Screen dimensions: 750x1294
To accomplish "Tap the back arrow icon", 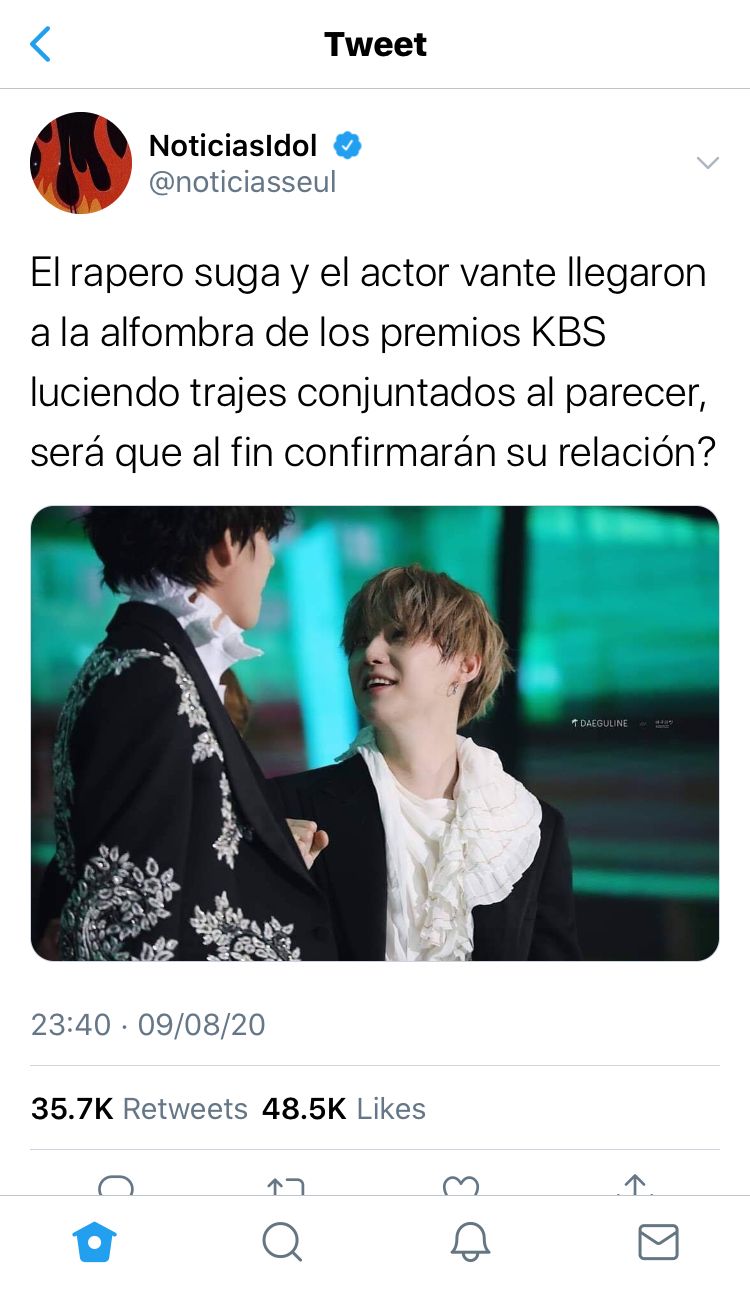I will click(41, 44).
